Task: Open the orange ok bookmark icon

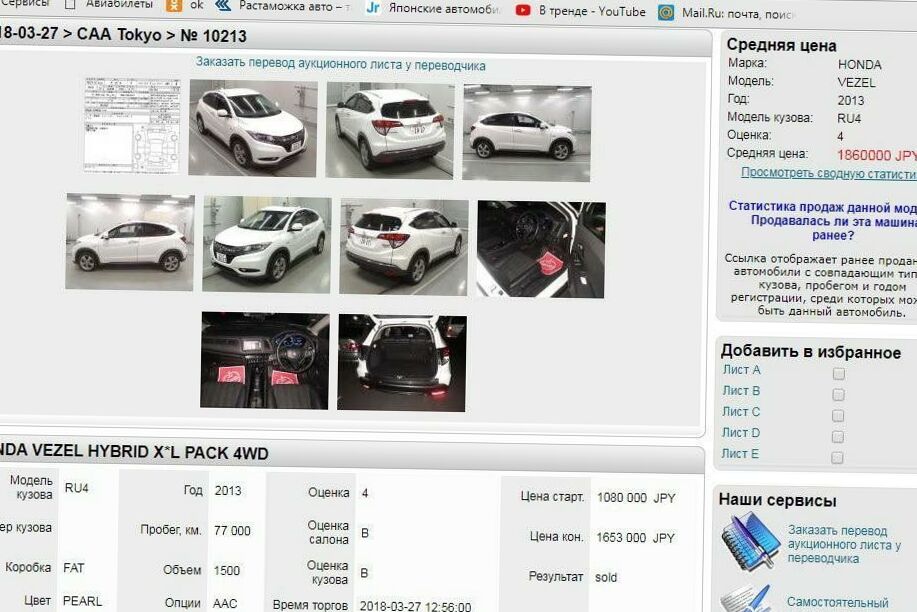Action: pos(174,5)
